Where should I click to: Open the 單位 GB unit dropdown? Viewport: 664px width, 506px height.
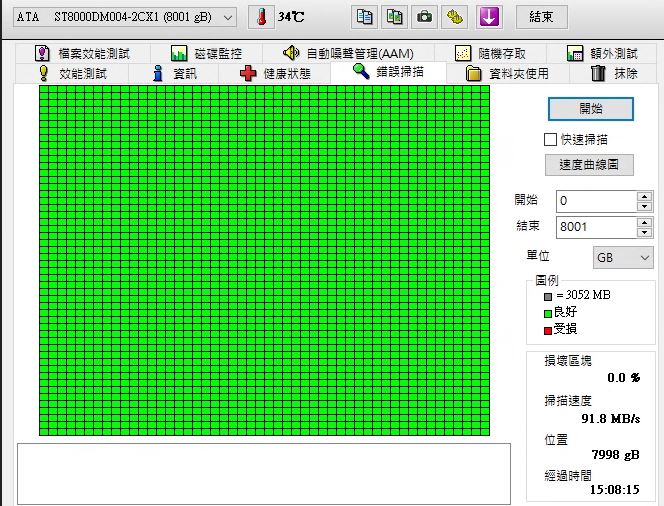tap(623, 257)
